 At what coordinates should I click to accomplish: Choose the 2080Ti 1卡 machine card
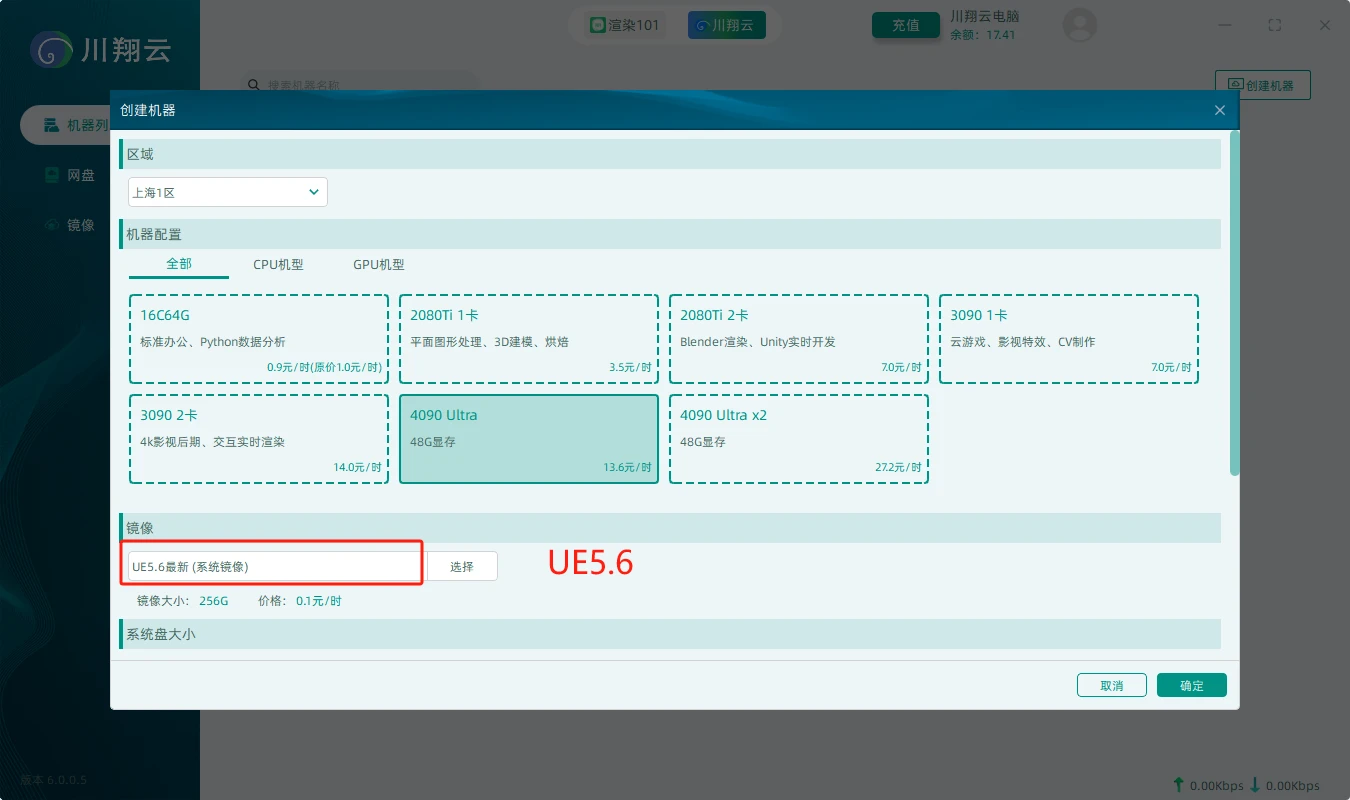[x=529, y=339]
